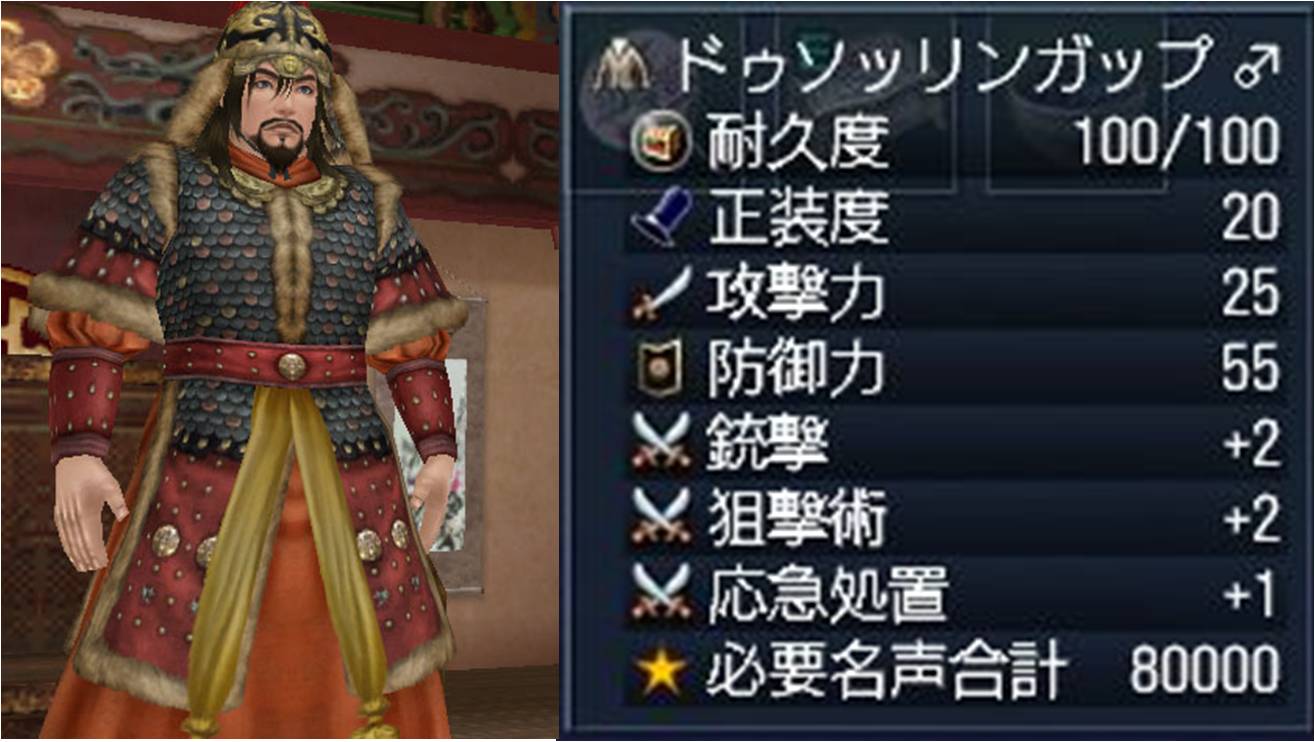Viewport: 1315px width, 742px height.
Task: Select the item name ドゥソッリンガップ
Action: coord(942,69)
